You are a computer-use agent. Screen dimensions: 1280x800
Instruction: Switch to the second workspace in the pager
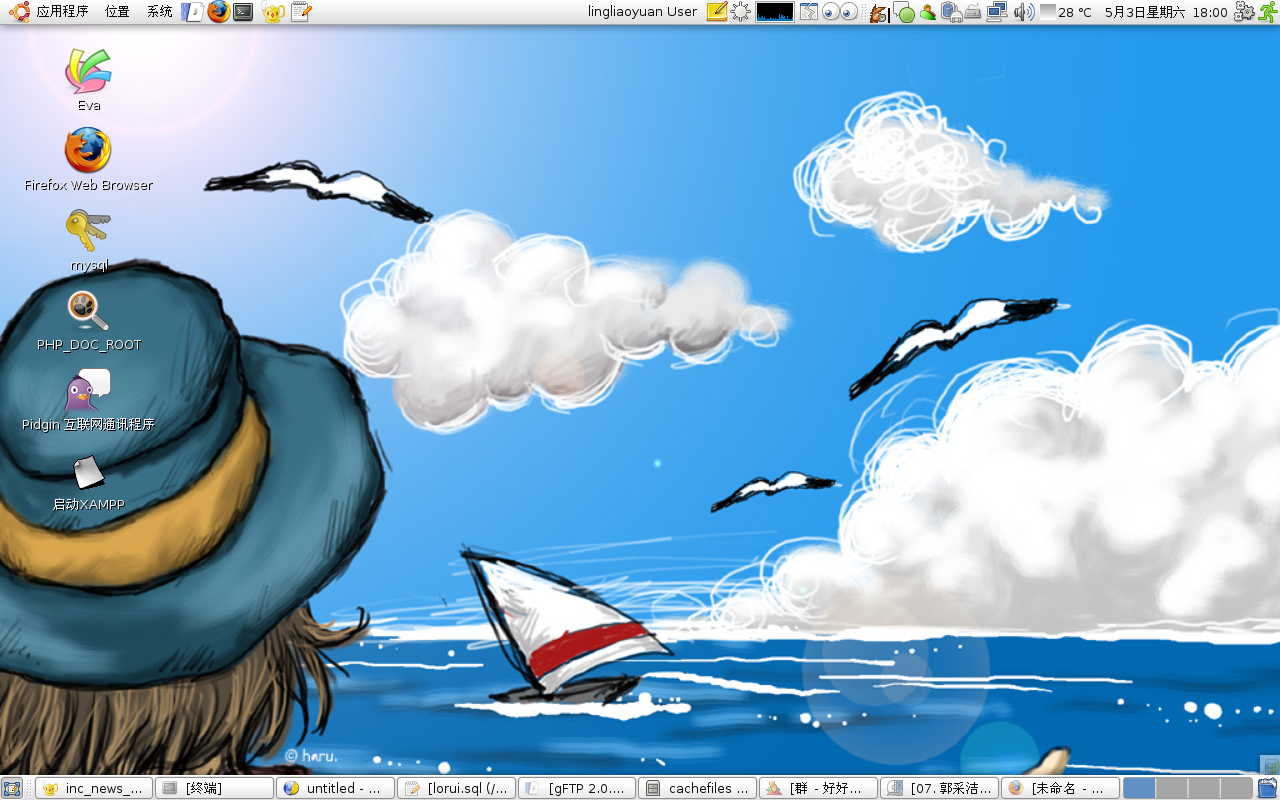tap(1172, 788)
